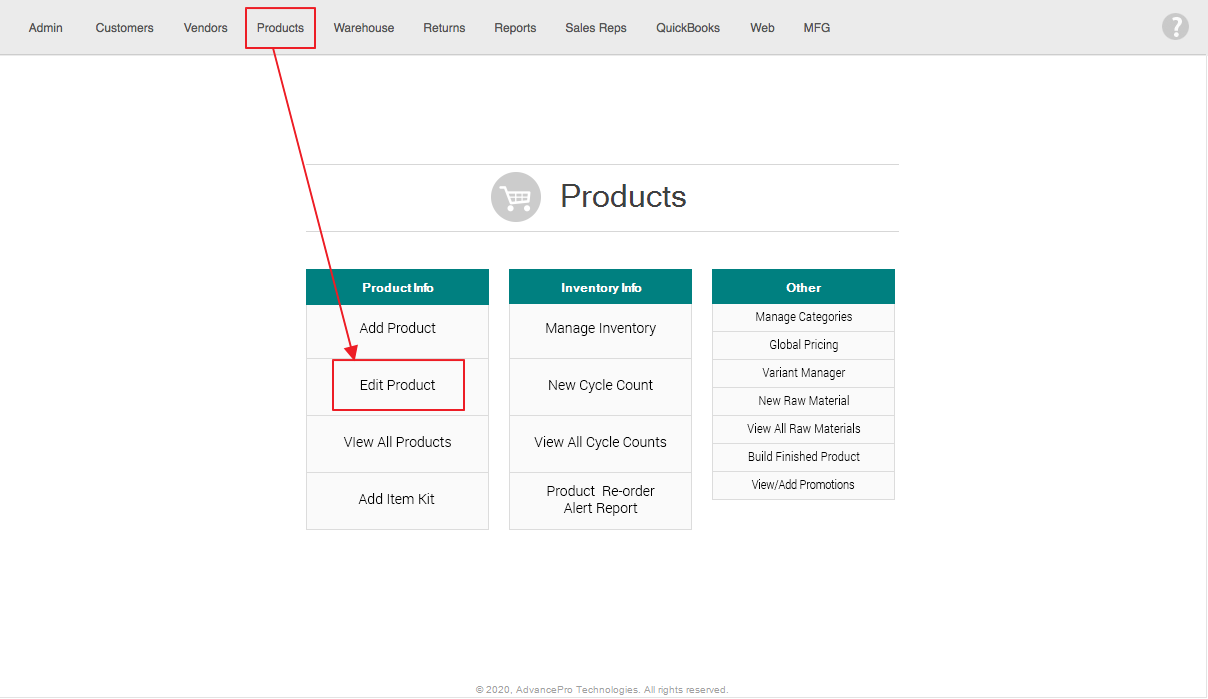
Task: Open the QuickBooks menu
Action: click(688, 28)
